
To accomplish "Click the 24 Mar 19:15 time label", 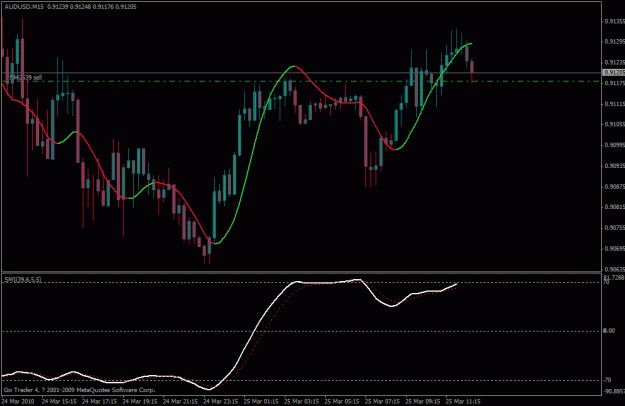I will pos(140,401).
